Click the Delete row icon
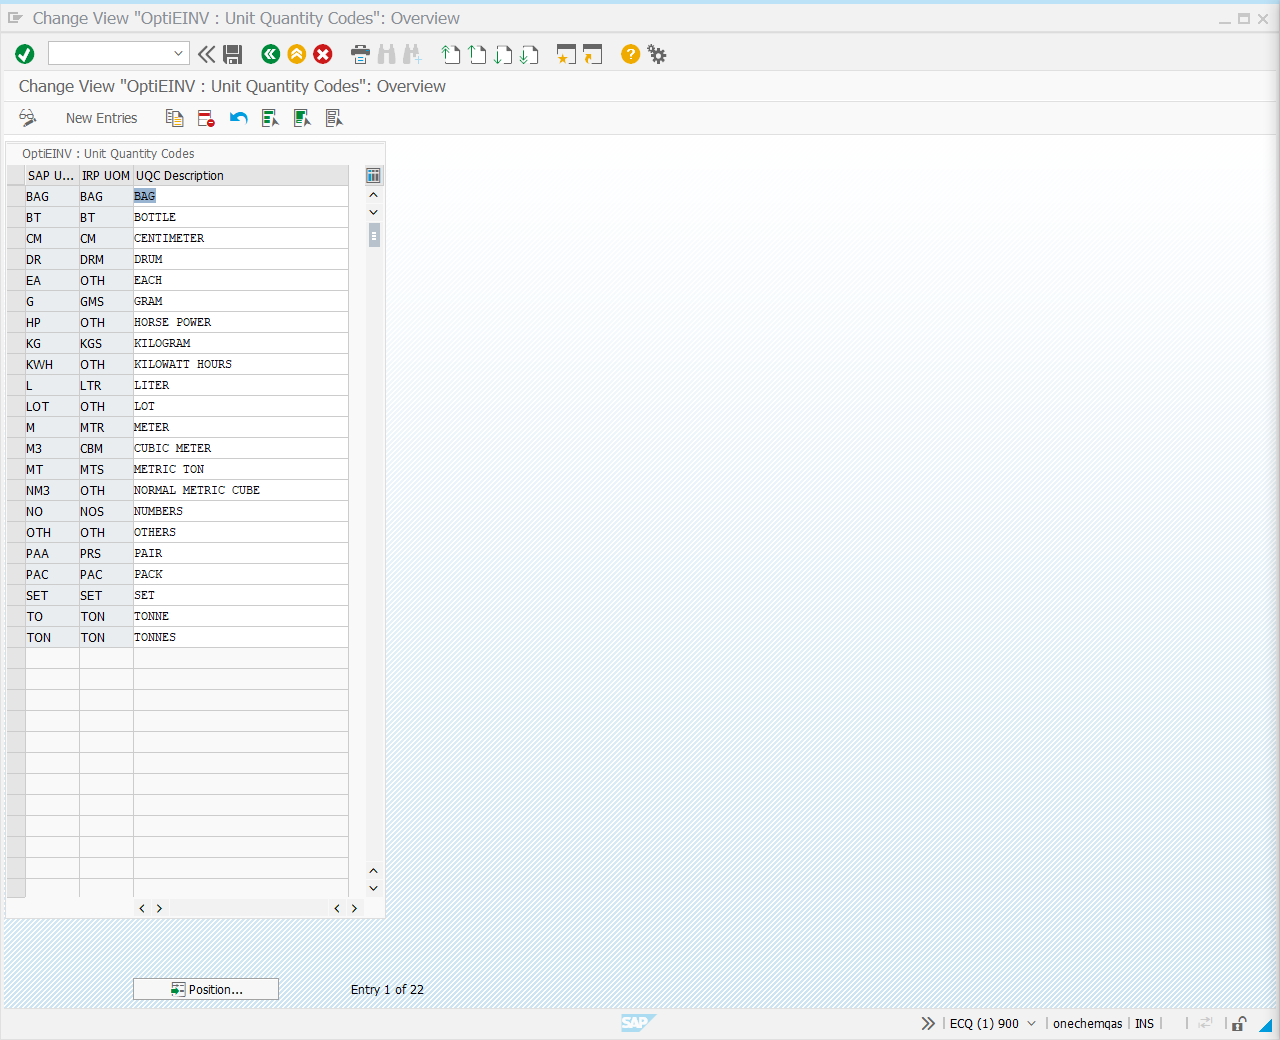The height and width of the screenshot is (1040, 1280). pos(206,118)
